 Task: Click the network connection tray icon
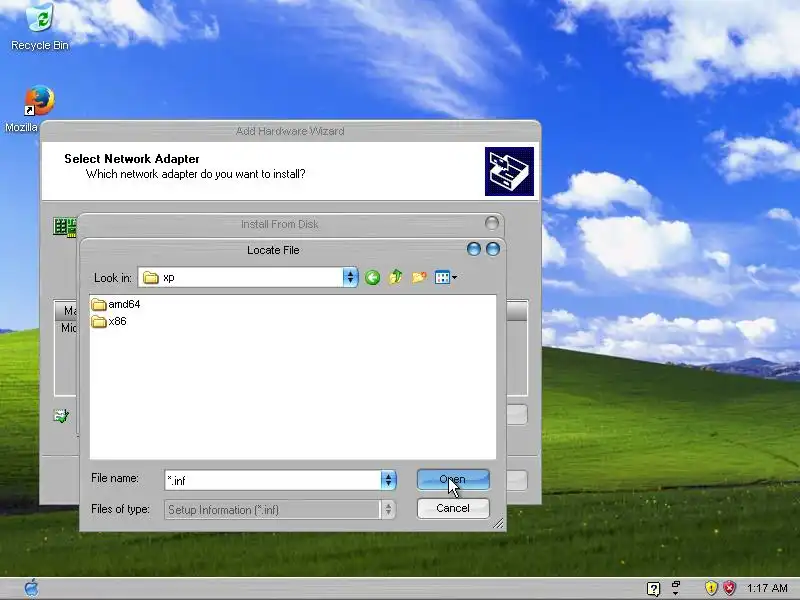676,588
